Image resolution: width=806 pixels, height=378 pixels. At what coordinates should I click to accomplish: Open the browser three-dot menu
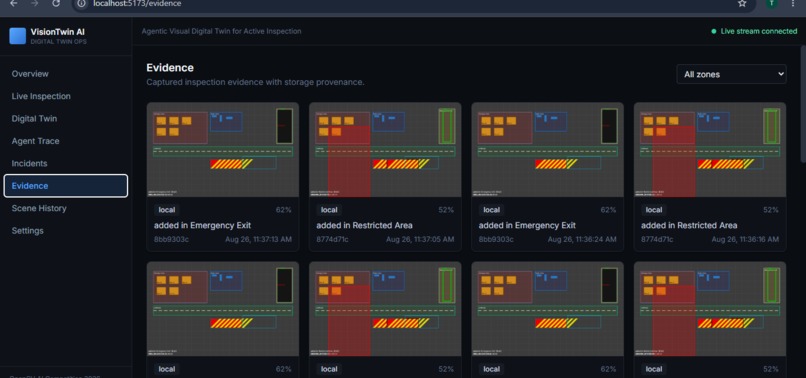794,4
